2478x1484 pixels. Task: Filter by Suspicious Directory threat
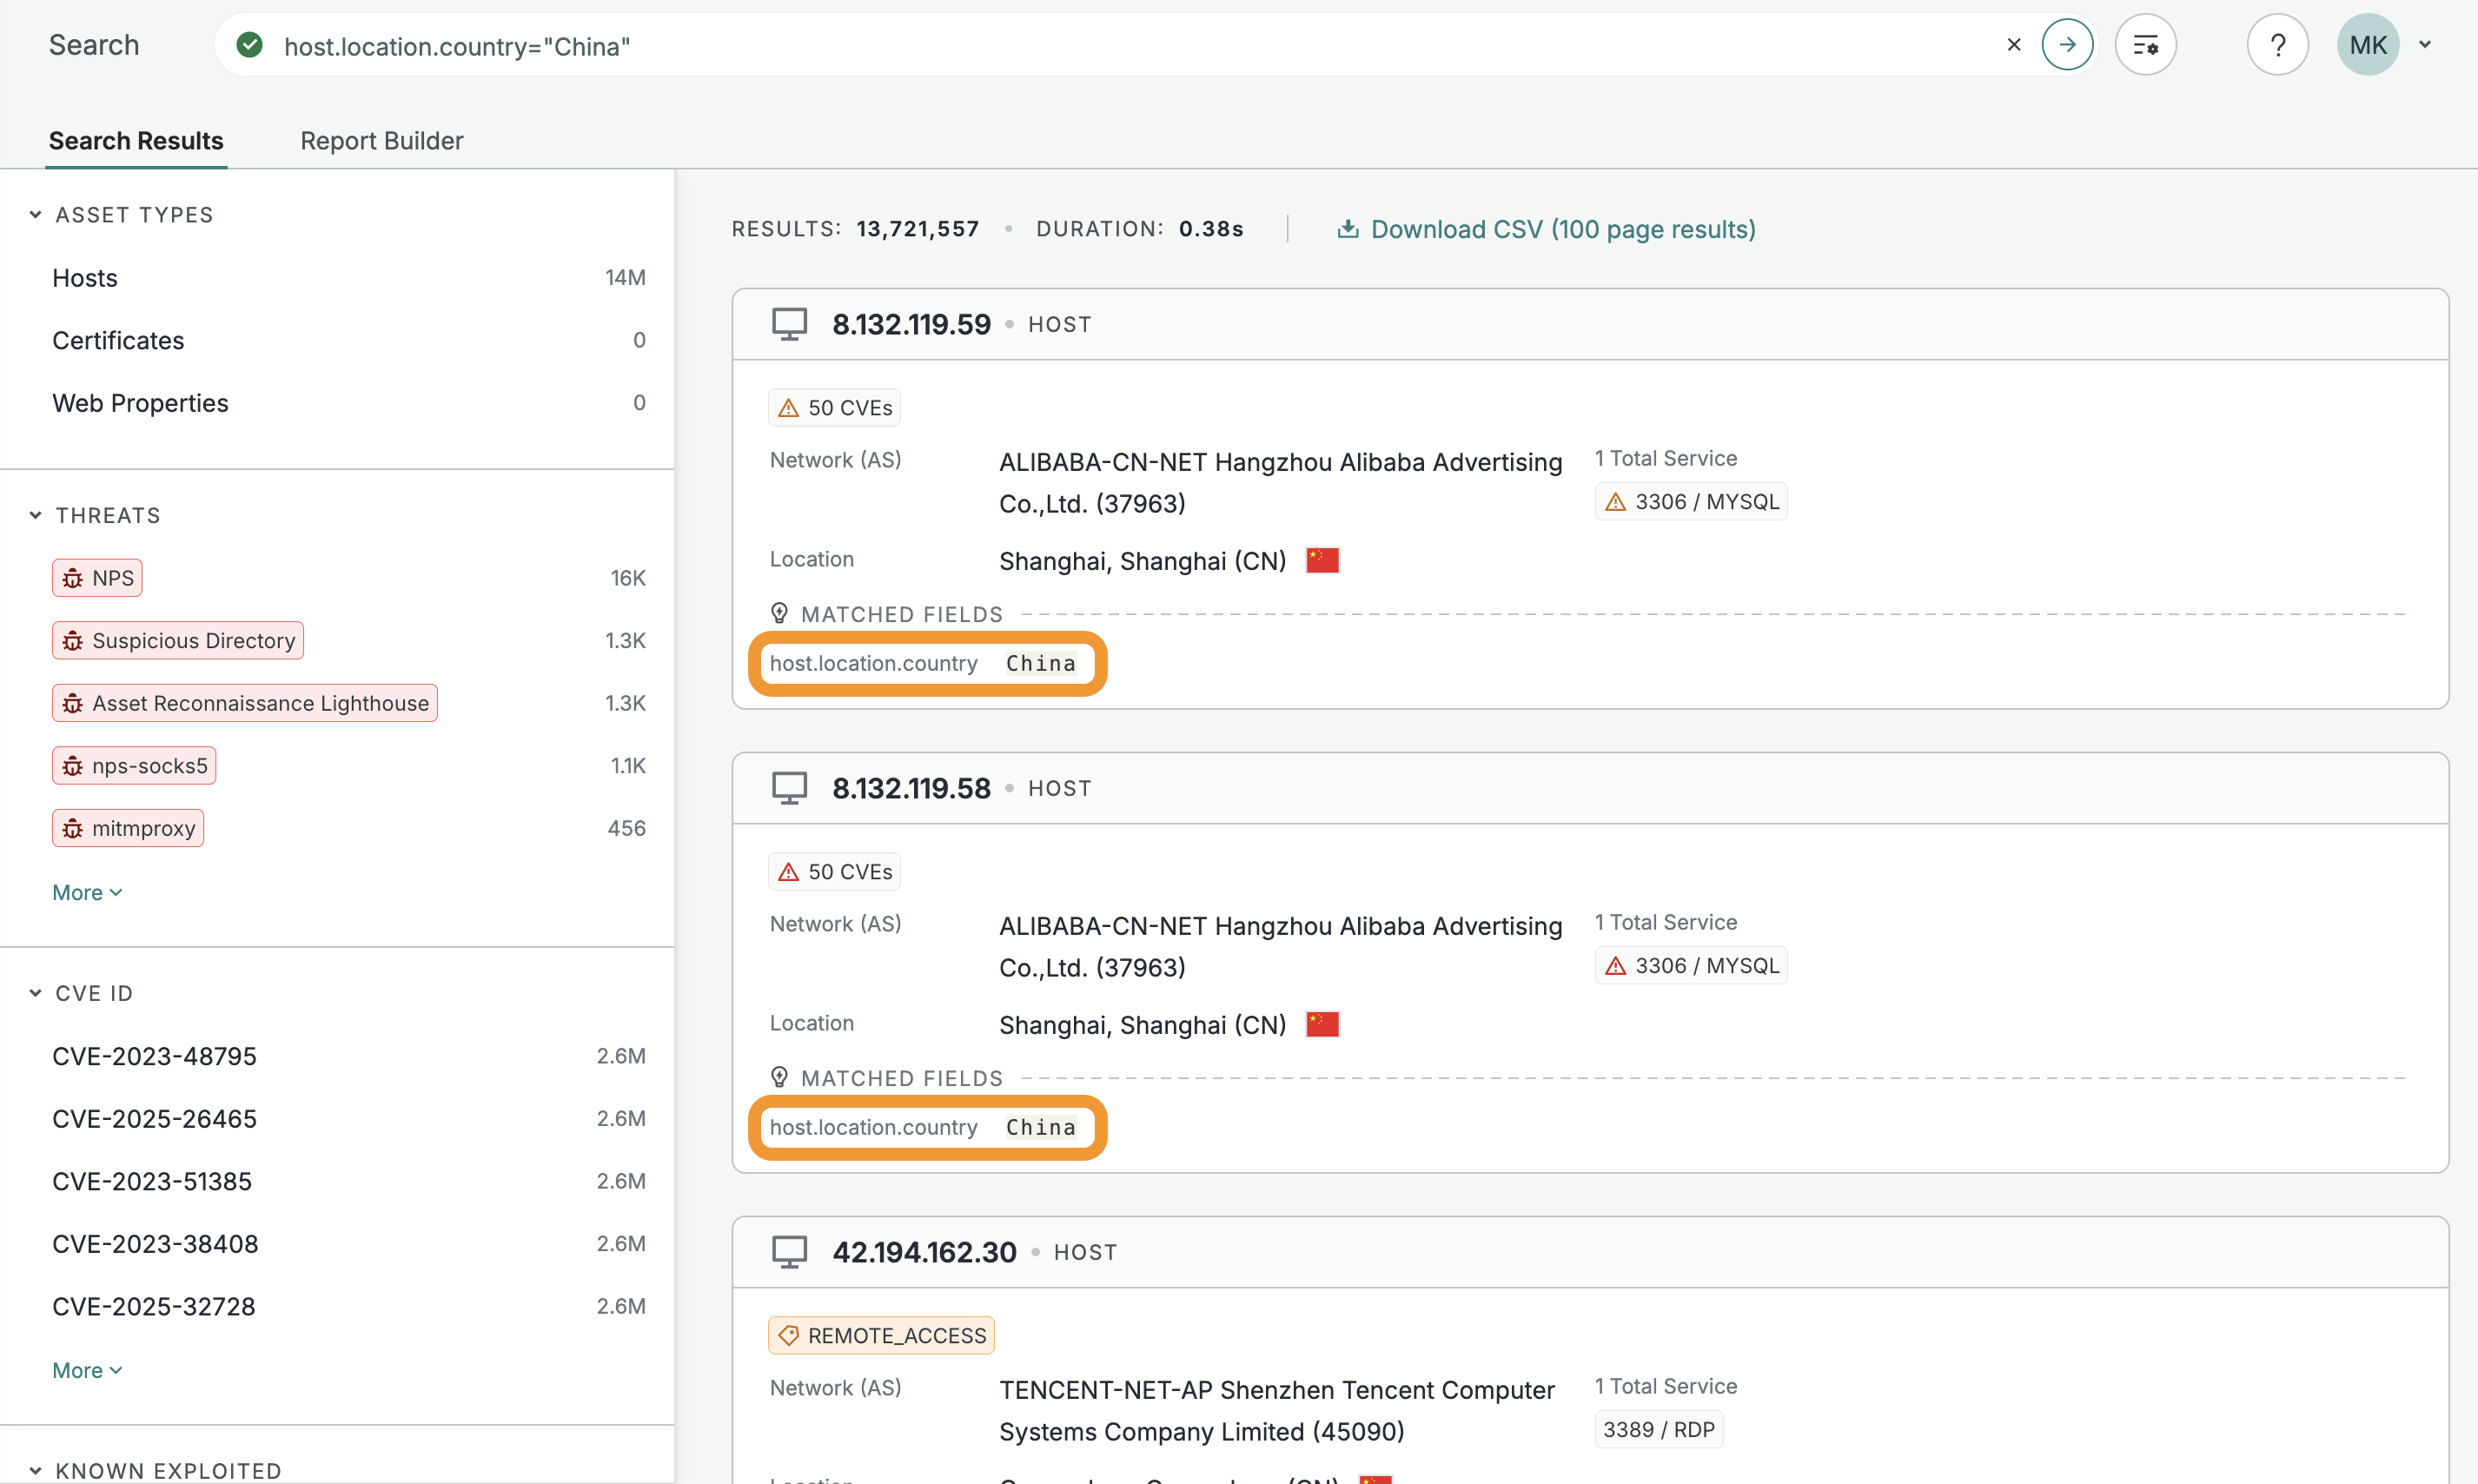[x=178, y=640]
